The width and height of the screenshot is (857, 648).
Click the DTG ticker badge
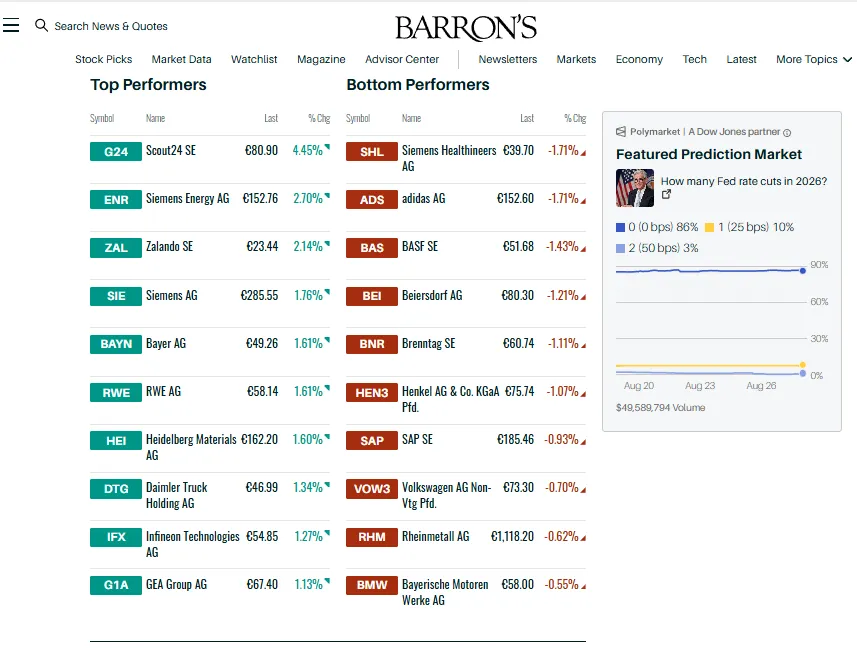(x=116, y=488)
